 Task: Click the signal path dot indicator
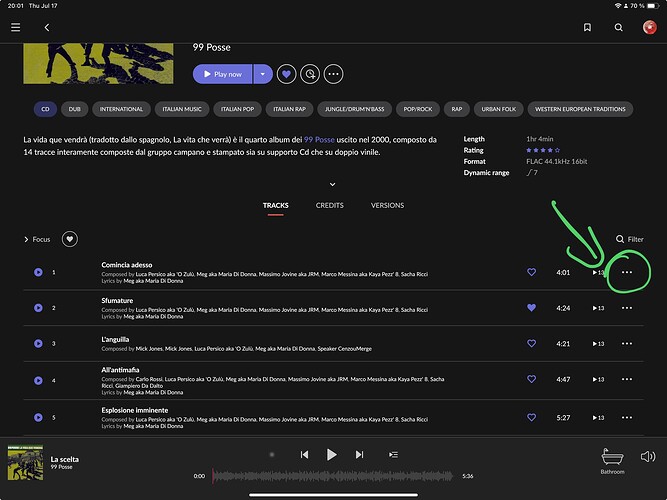click(x=272, y=454)
